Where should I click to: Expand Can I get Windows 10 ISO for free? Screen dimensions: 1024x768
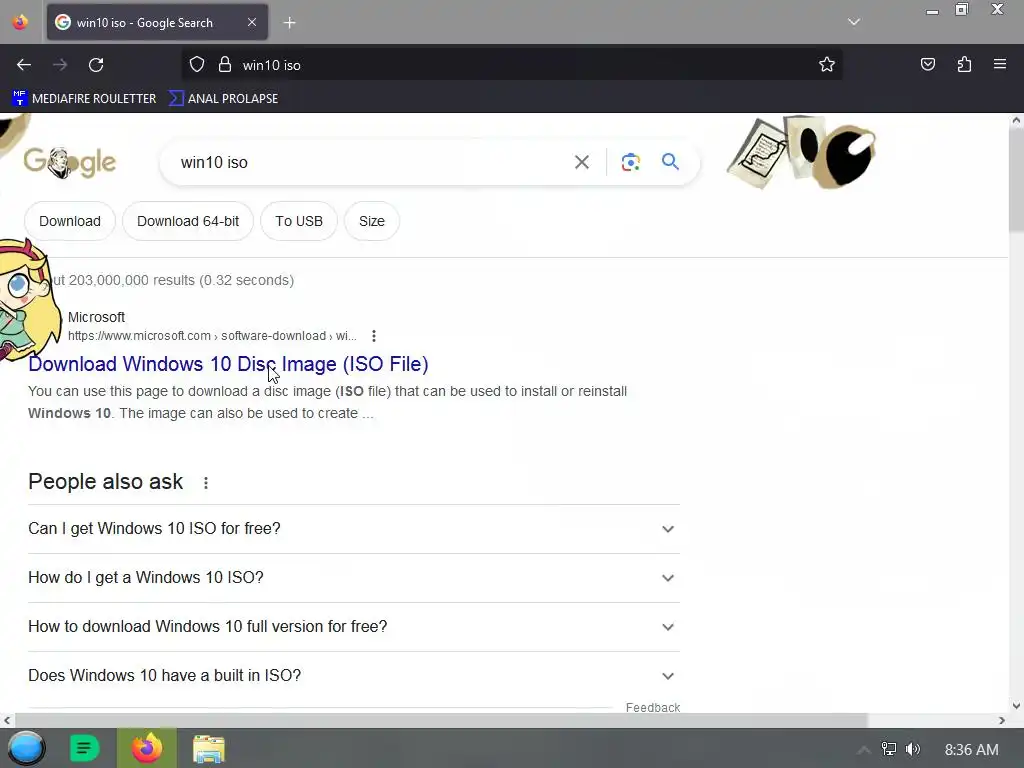(354, 528)
